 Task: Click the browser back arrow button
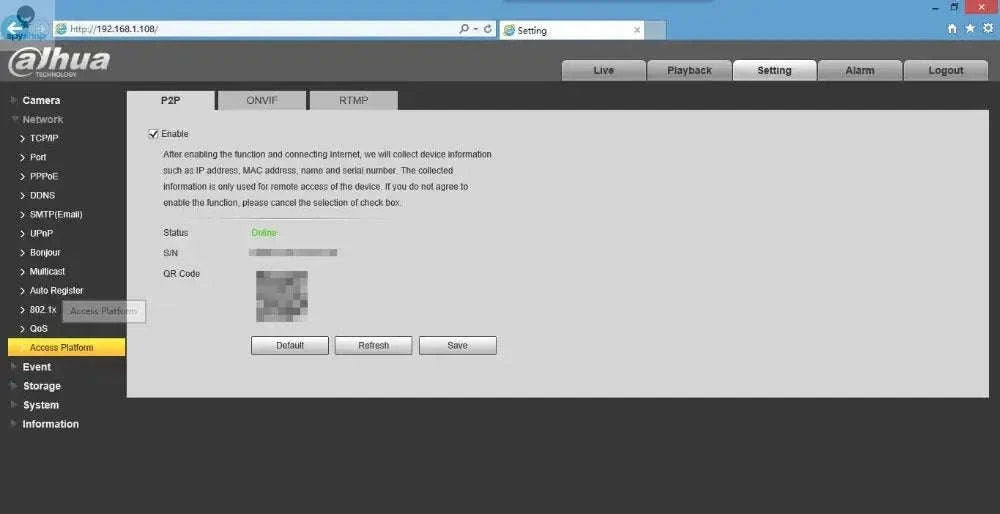[x=14, y=26]
